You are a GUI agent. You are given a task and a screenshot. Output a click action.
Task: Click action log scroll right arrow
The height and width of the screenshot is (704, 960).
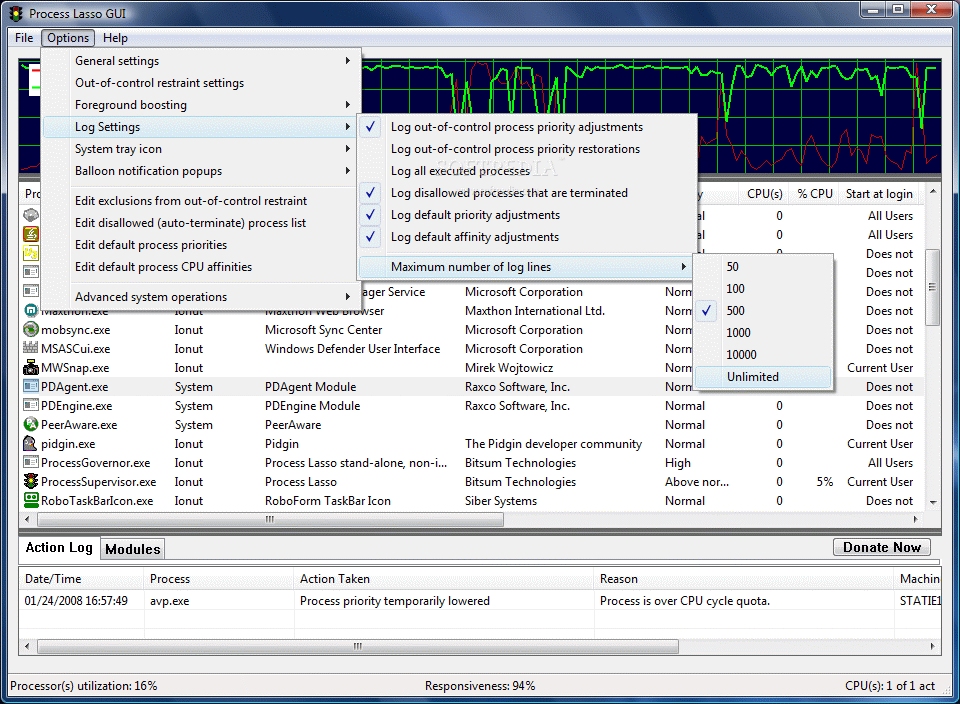[932, 646]
